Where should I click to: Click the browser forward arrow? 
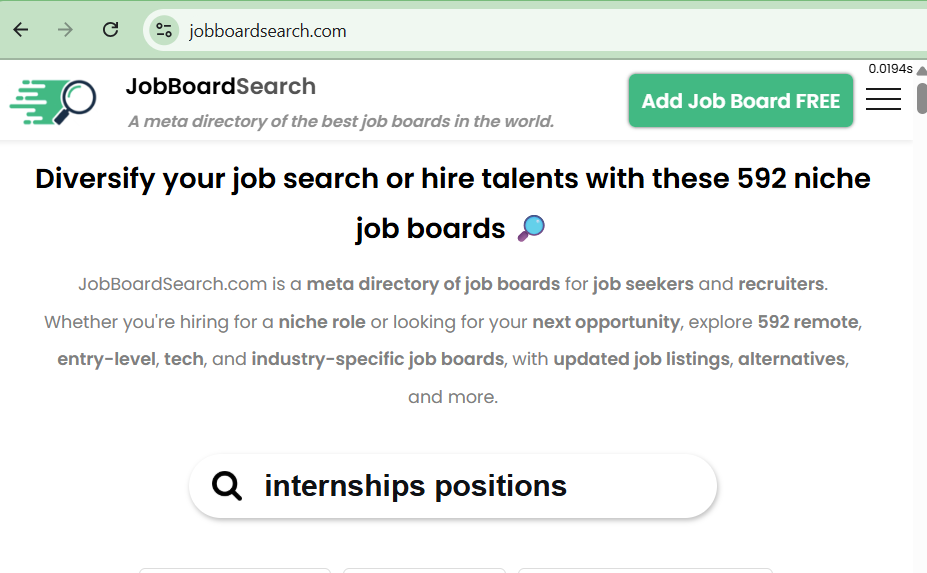click(x=66, y=30)
